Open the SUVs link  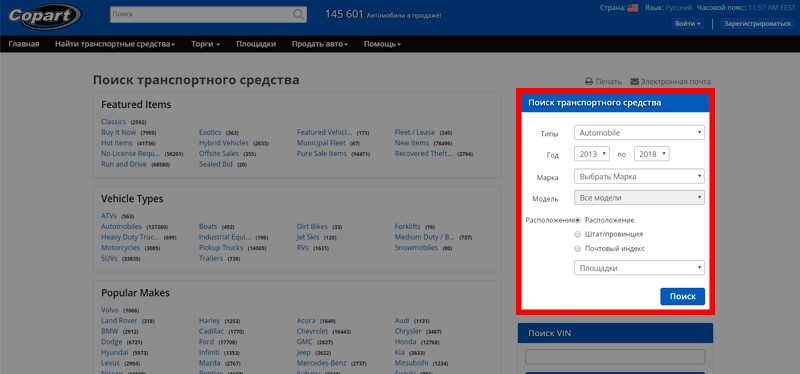click(x=109, y=259)
